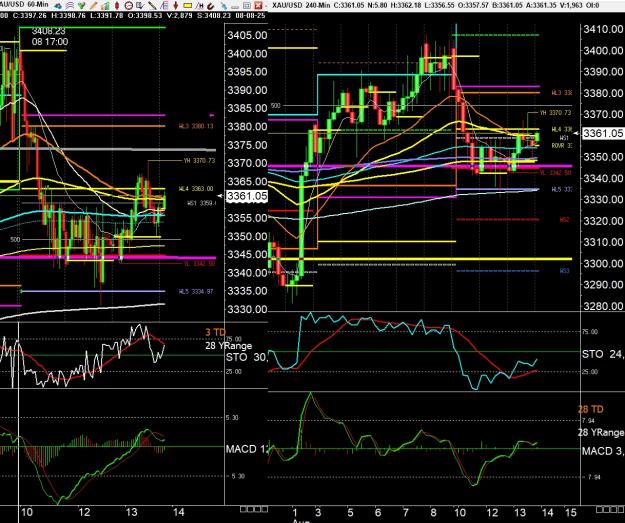Click the STO 30 indicator label
Image resolution: width=625 pixels, height=523 pixels.
(x=246, y=357)
